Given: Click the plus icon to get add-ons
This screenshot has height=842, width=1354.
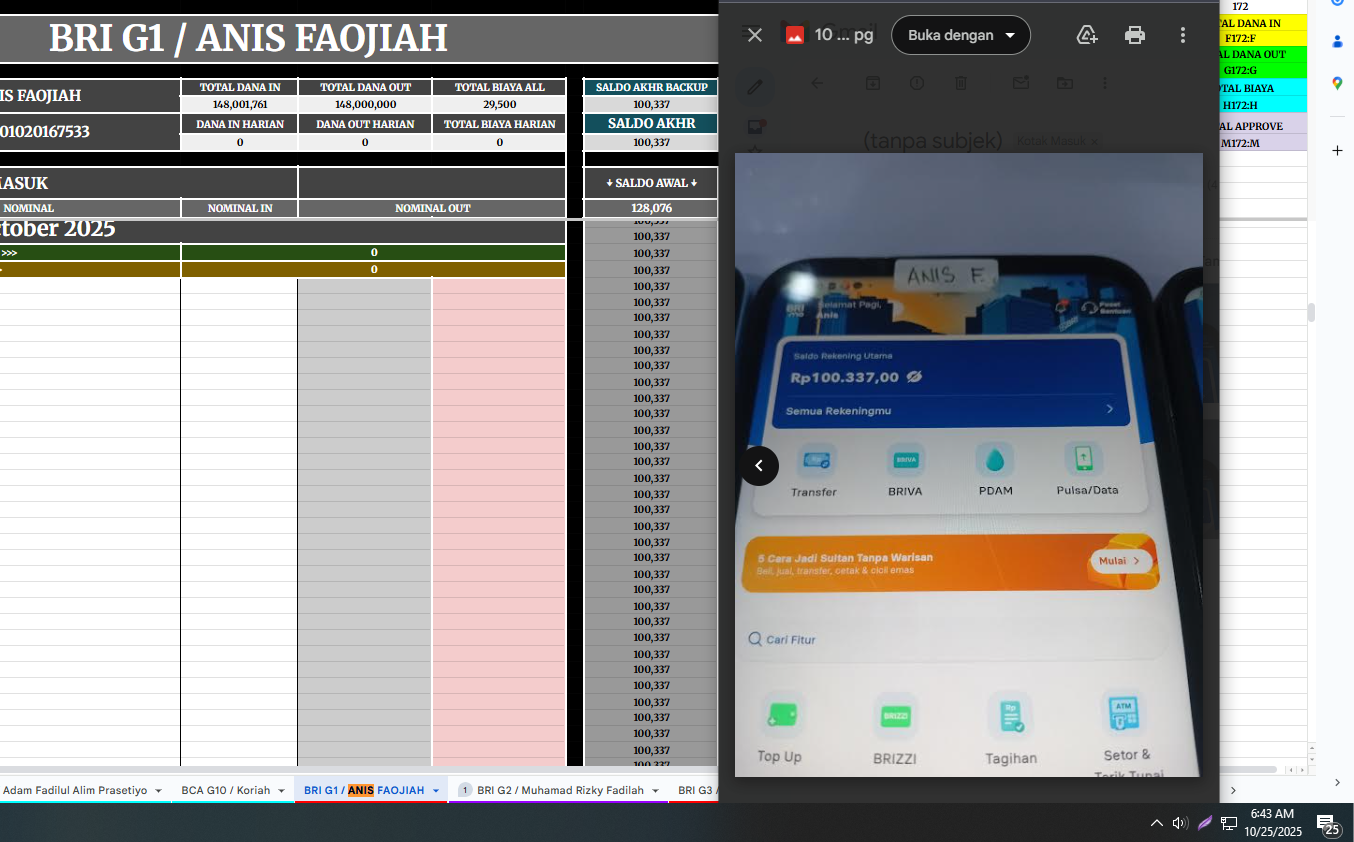Looking at the screenshot, I should point(1338,151).
